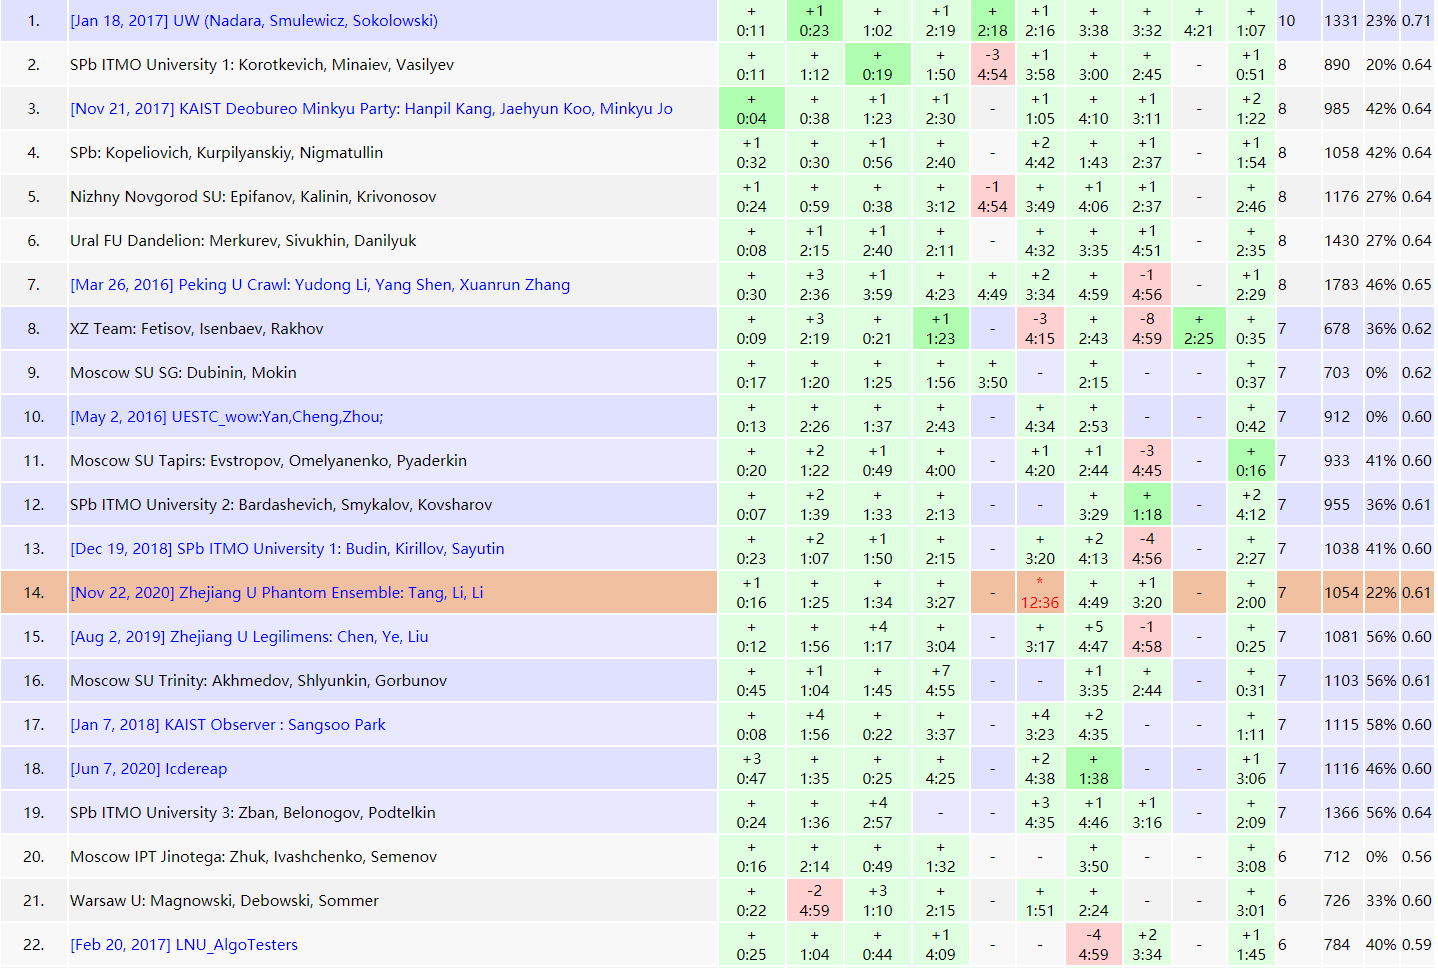Click the SPb ITMO University 3 team name
The height and width of the screenshot is (968, 1438).
click(252, 813)
